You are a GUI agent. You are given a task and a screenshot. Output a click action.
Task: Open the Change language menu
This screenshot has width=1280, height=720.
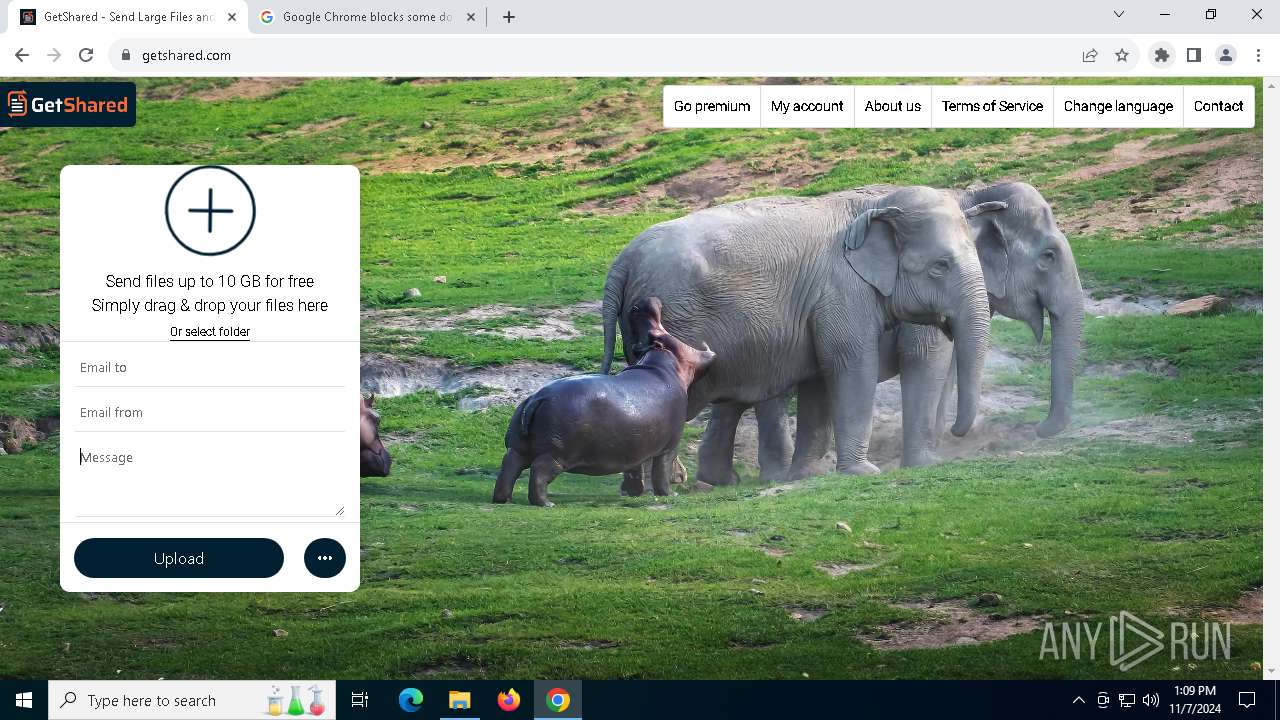coord(1118,106)
